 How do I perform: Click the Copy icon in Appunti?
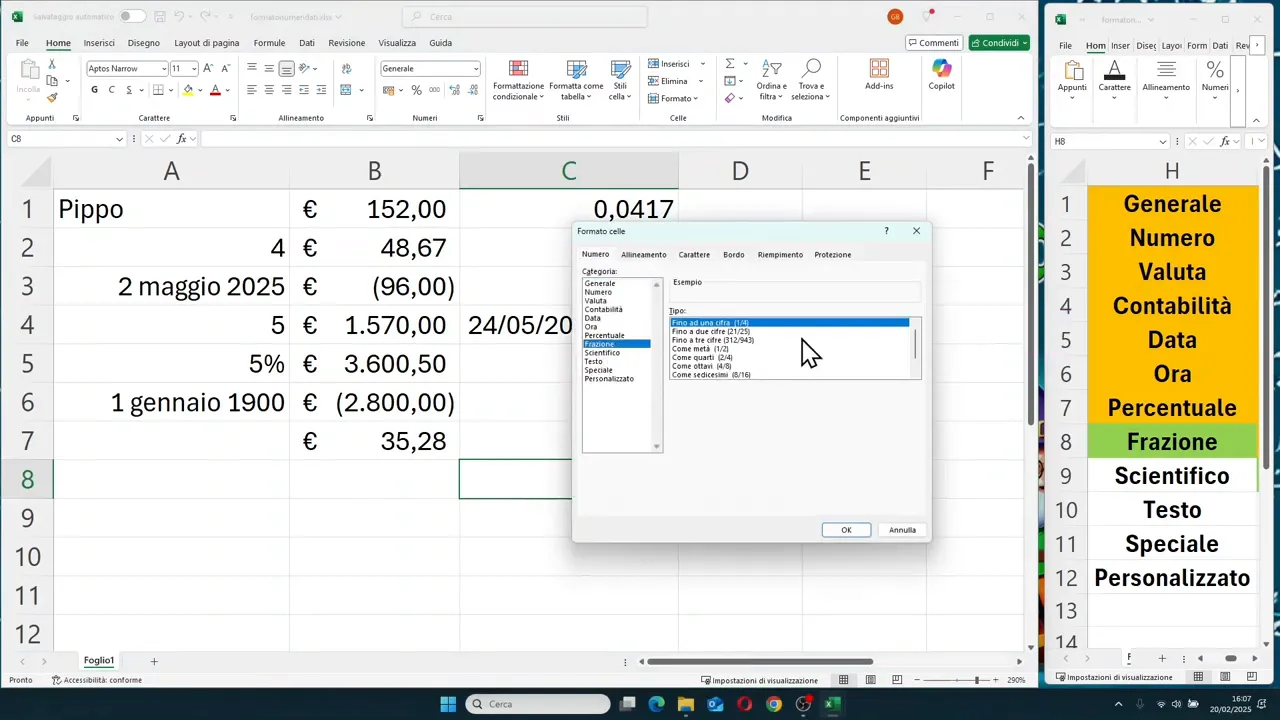[52, 81]
